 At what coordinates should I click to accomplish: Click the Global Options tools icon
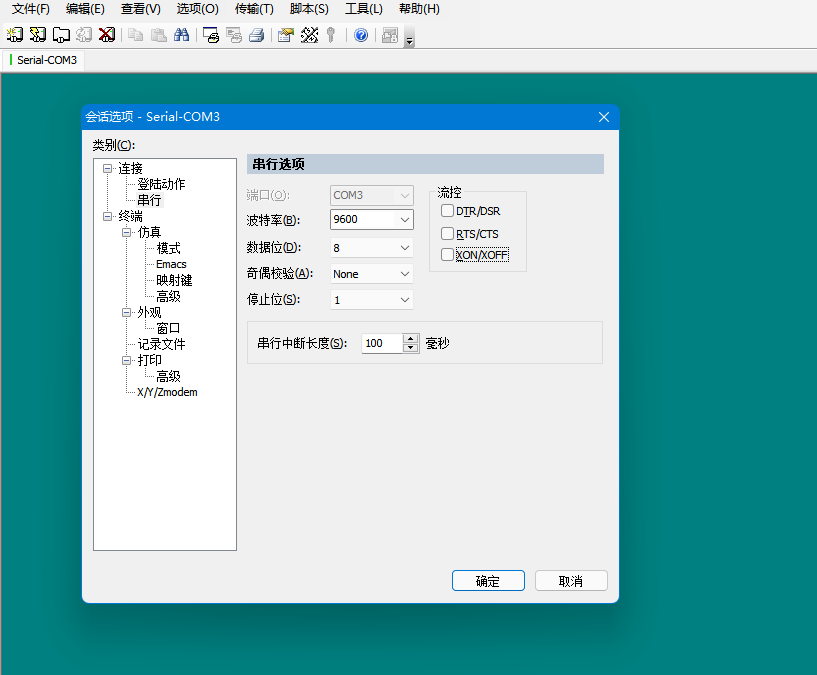tap(309, 35)
